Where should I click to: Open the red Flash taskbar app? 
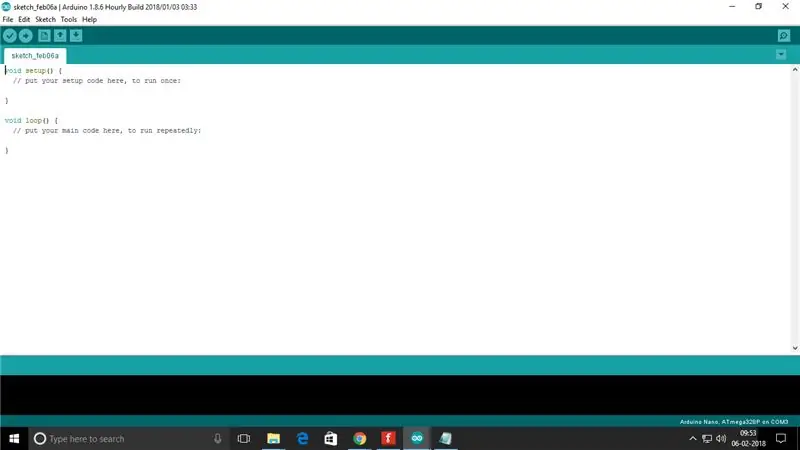pyautogui.click(x=388, y=438)
